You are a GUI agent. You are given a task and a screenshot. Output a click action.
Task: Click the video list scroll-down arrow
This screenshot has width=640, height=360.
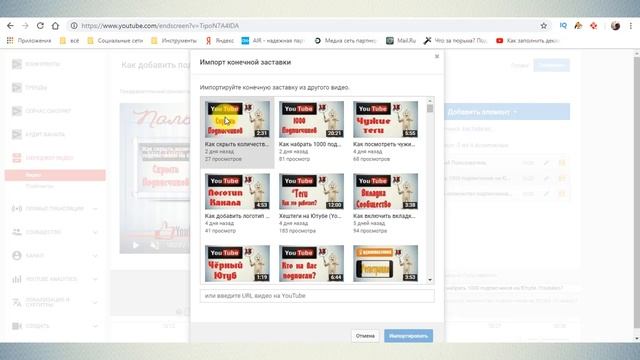[x=430, y=280]
